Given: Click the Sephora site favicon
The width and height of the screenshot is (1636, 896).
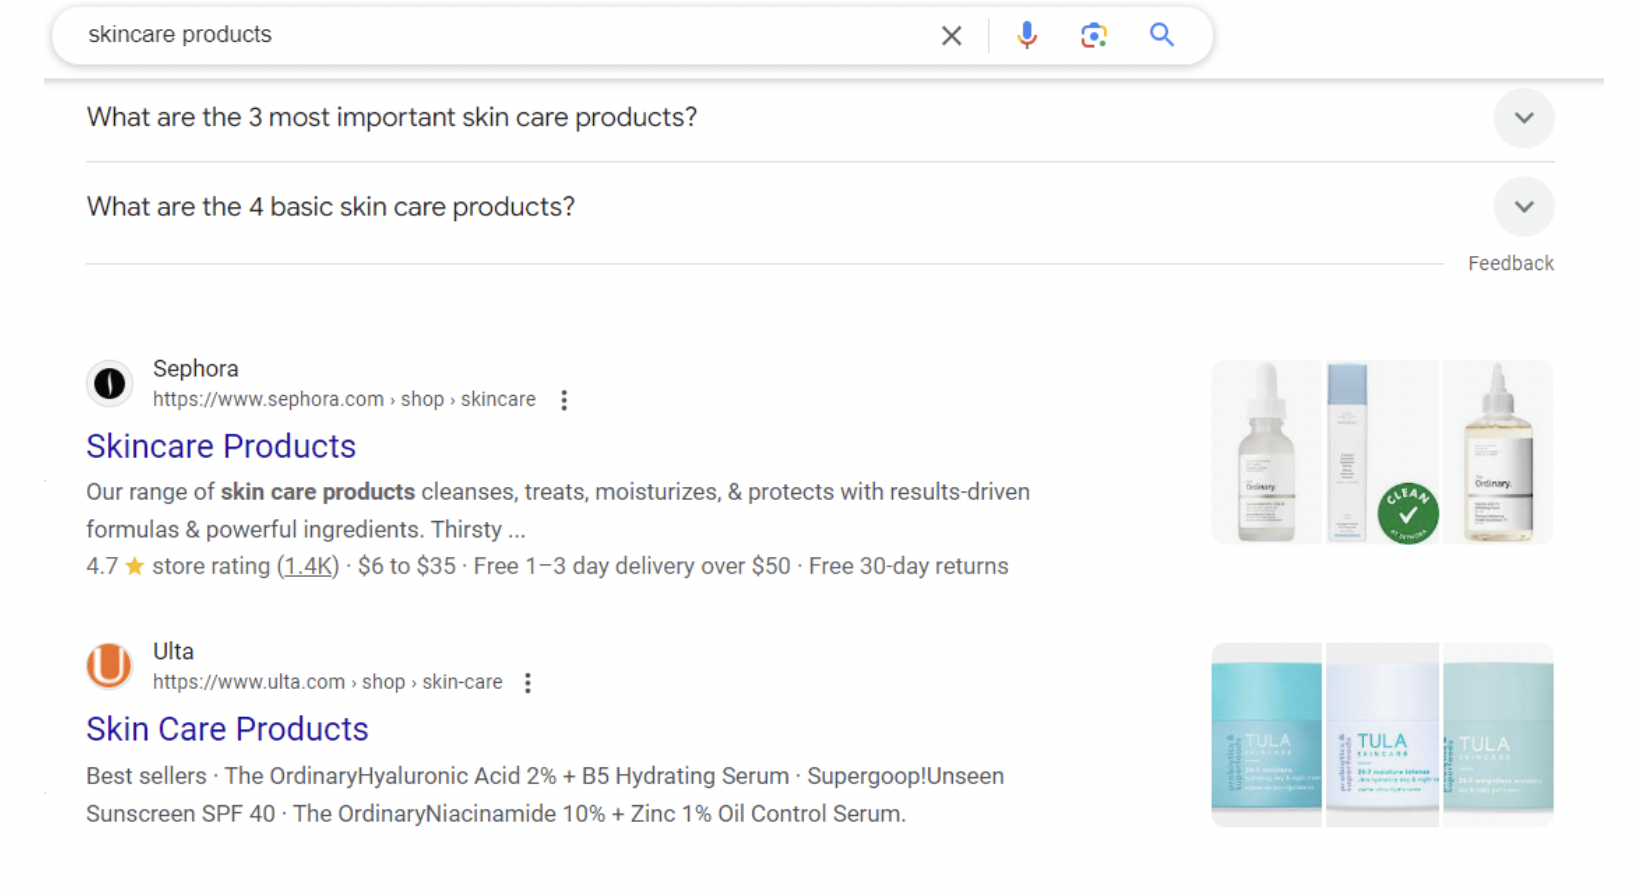Looking at the screenshot, I should coord(110,383).
